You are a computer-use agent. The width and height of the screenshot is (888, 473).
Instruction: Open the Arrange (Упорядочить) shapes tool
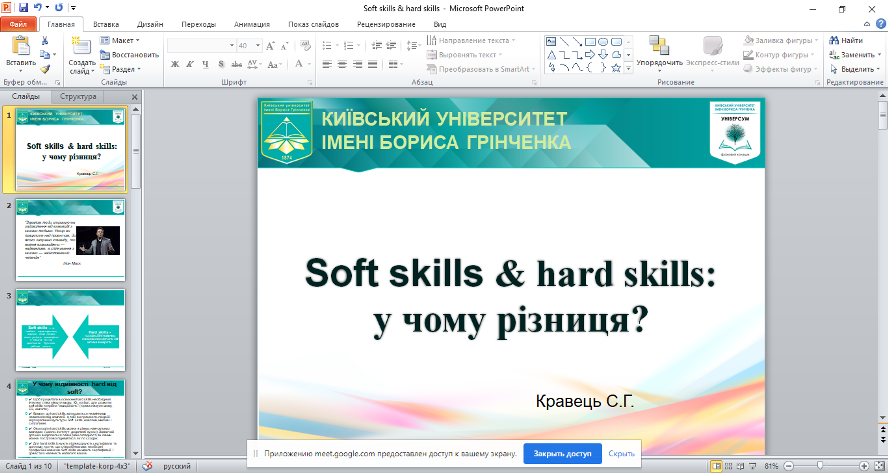[659, 52]
